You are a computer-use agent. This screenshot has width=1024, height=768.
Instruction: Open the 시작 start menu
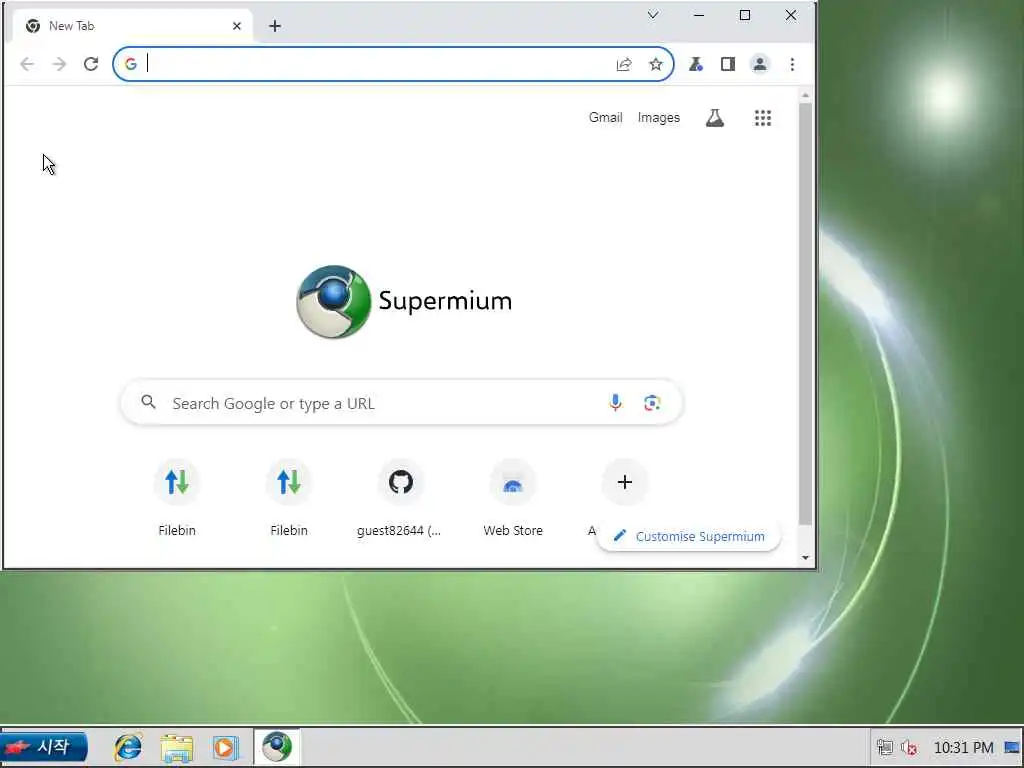44,747
